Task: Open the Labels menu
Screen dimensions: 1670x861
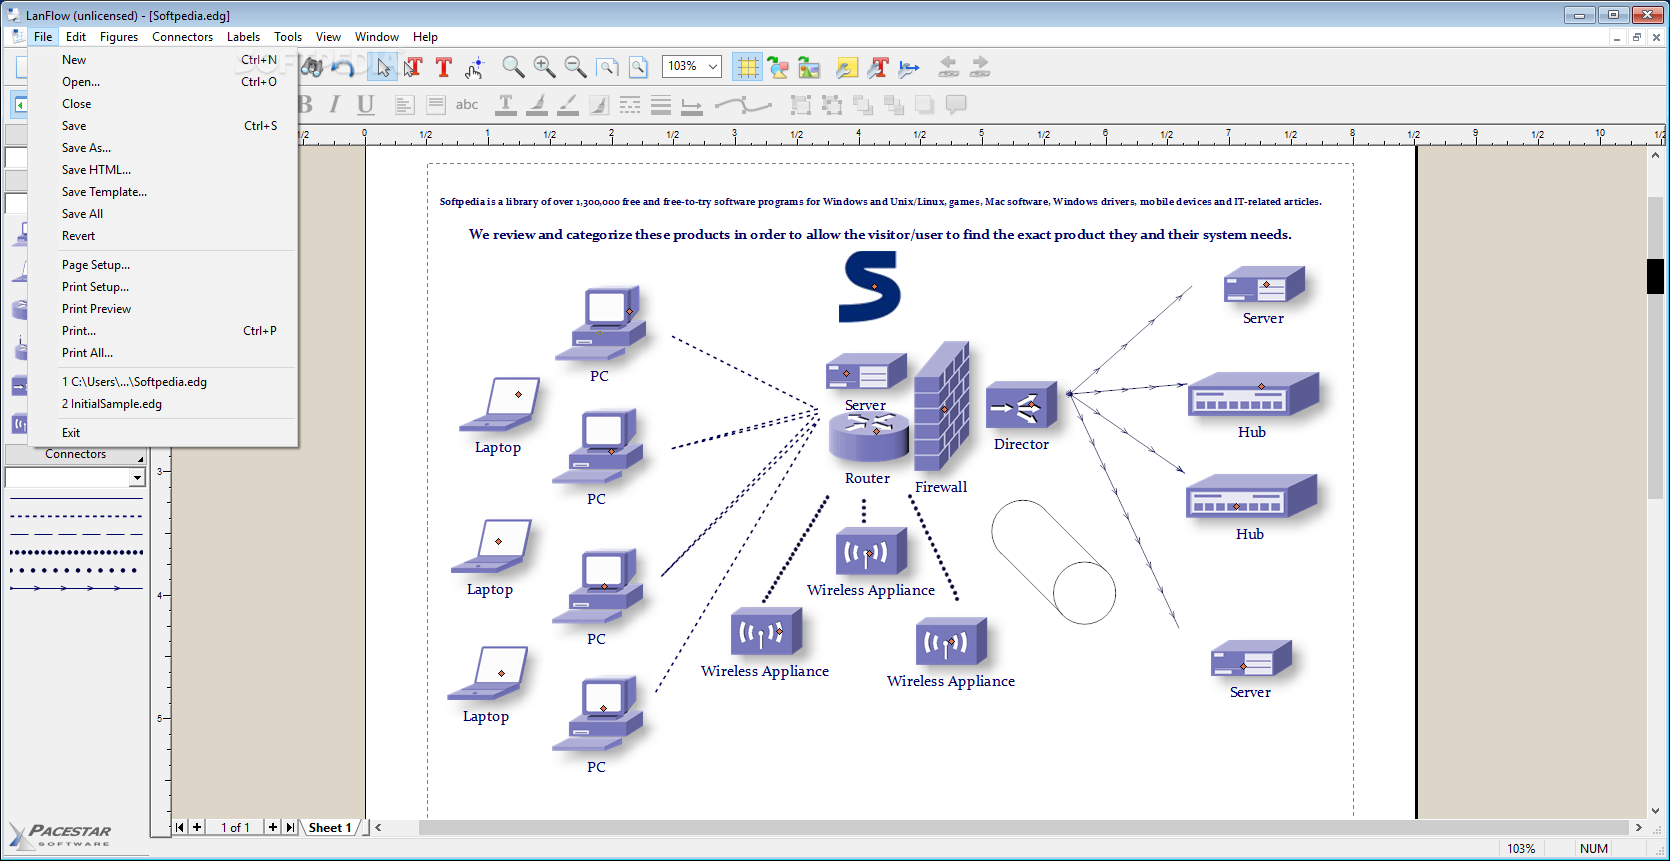Action: pos(243,37)
